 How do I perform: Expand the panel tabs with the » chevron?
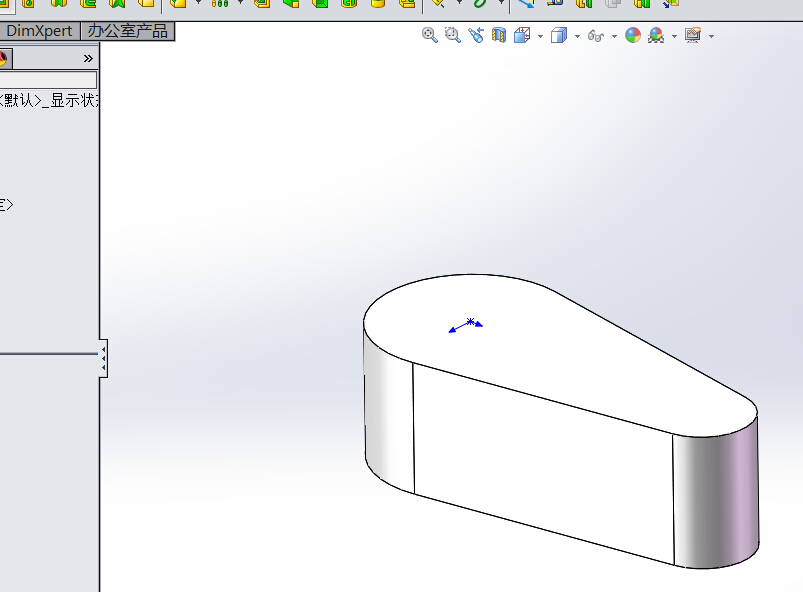(x=88, y=58)
